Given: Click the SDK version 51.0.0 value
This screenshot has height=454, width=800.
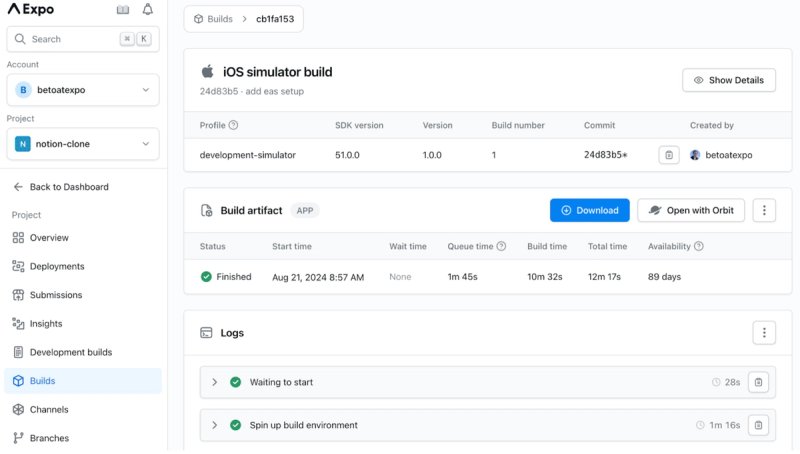Looking at the screenshot, I should pyautogui.click(x=347, y=155).
